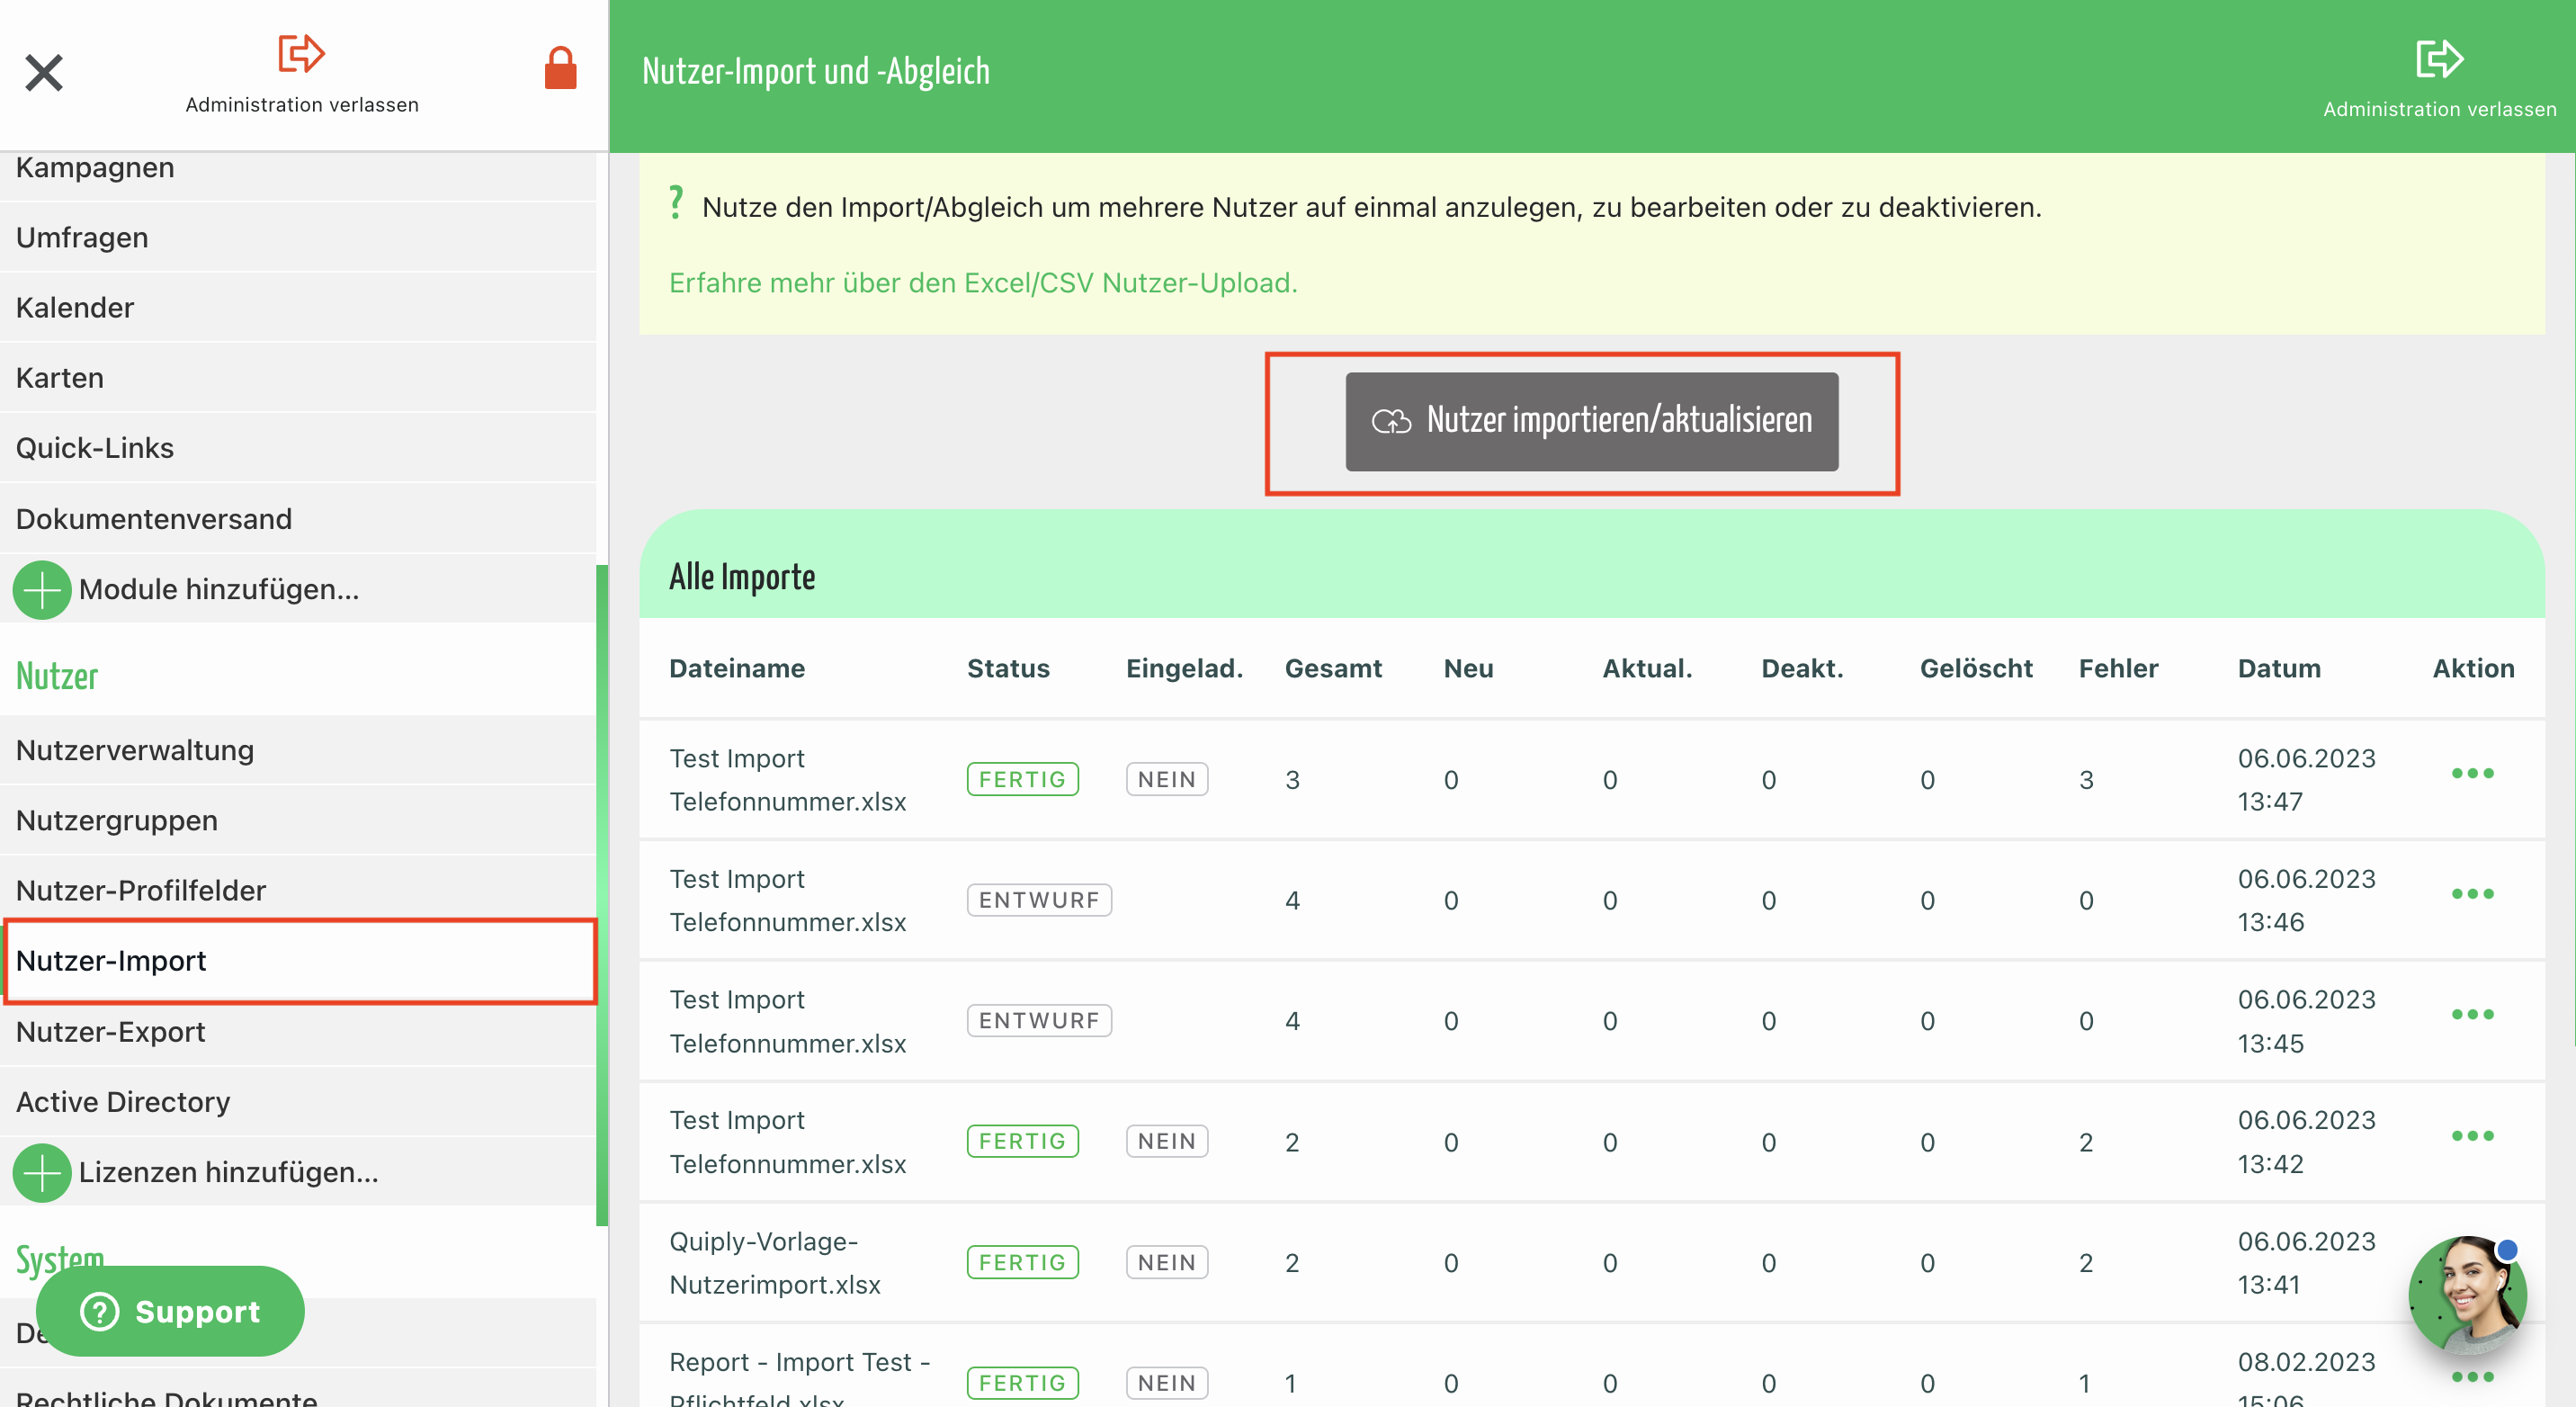Click the plus icon next to Lizenzen hinzufügen
This screenshot has width=2576, height=1407.
click(42, 1172)
